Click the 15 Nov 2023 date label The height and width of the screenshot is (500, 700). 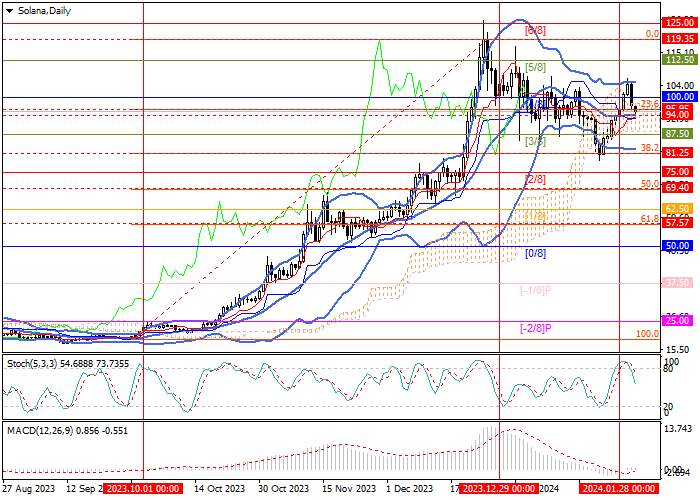[x=349, y=489]
